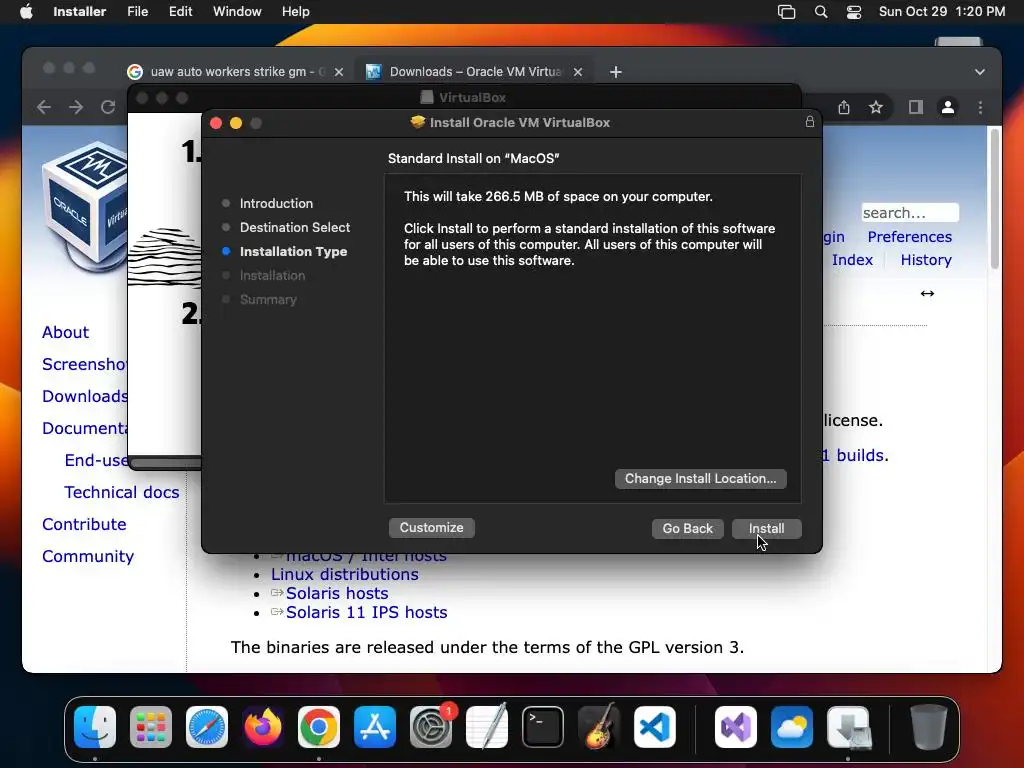Open the Edit menu
The image size is (1024, 768).
(x=180, y=12)
